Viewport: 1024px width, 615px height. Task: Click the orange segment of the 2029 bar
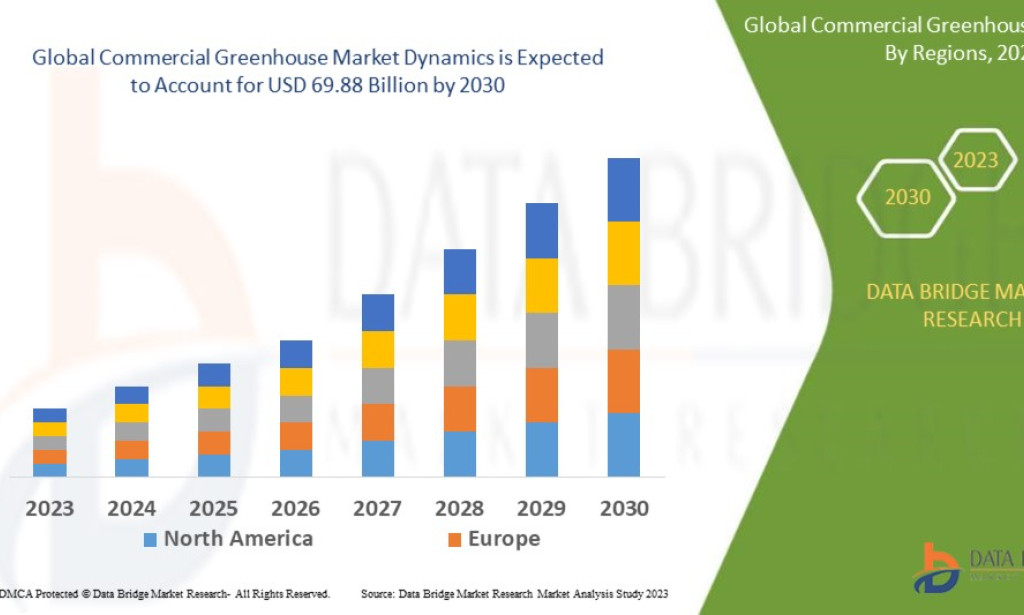[x=542, y=396]
